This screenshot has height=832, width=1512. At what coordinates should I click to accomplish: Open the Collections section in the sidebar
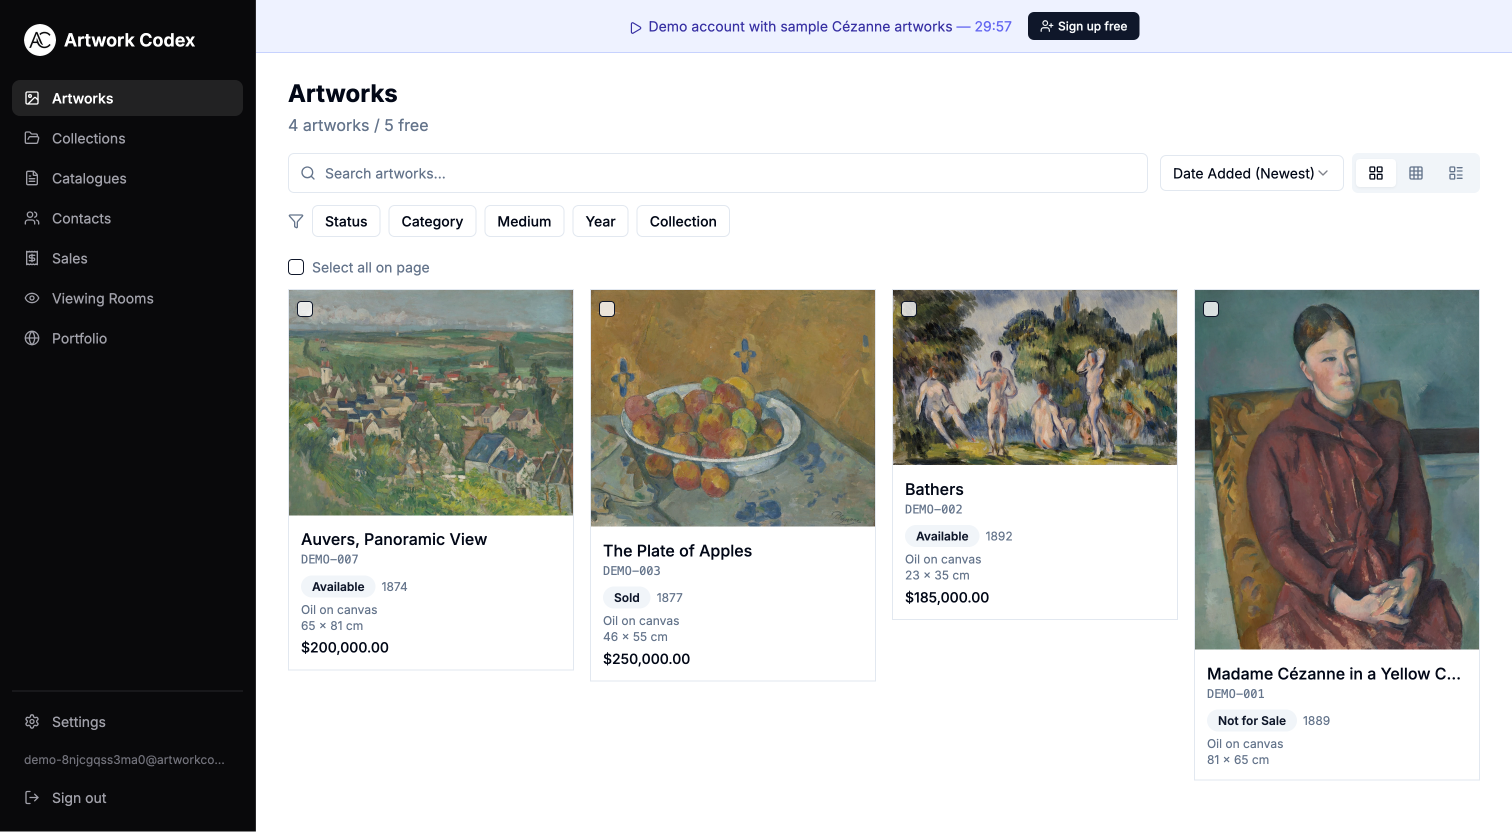click(88, 138)
